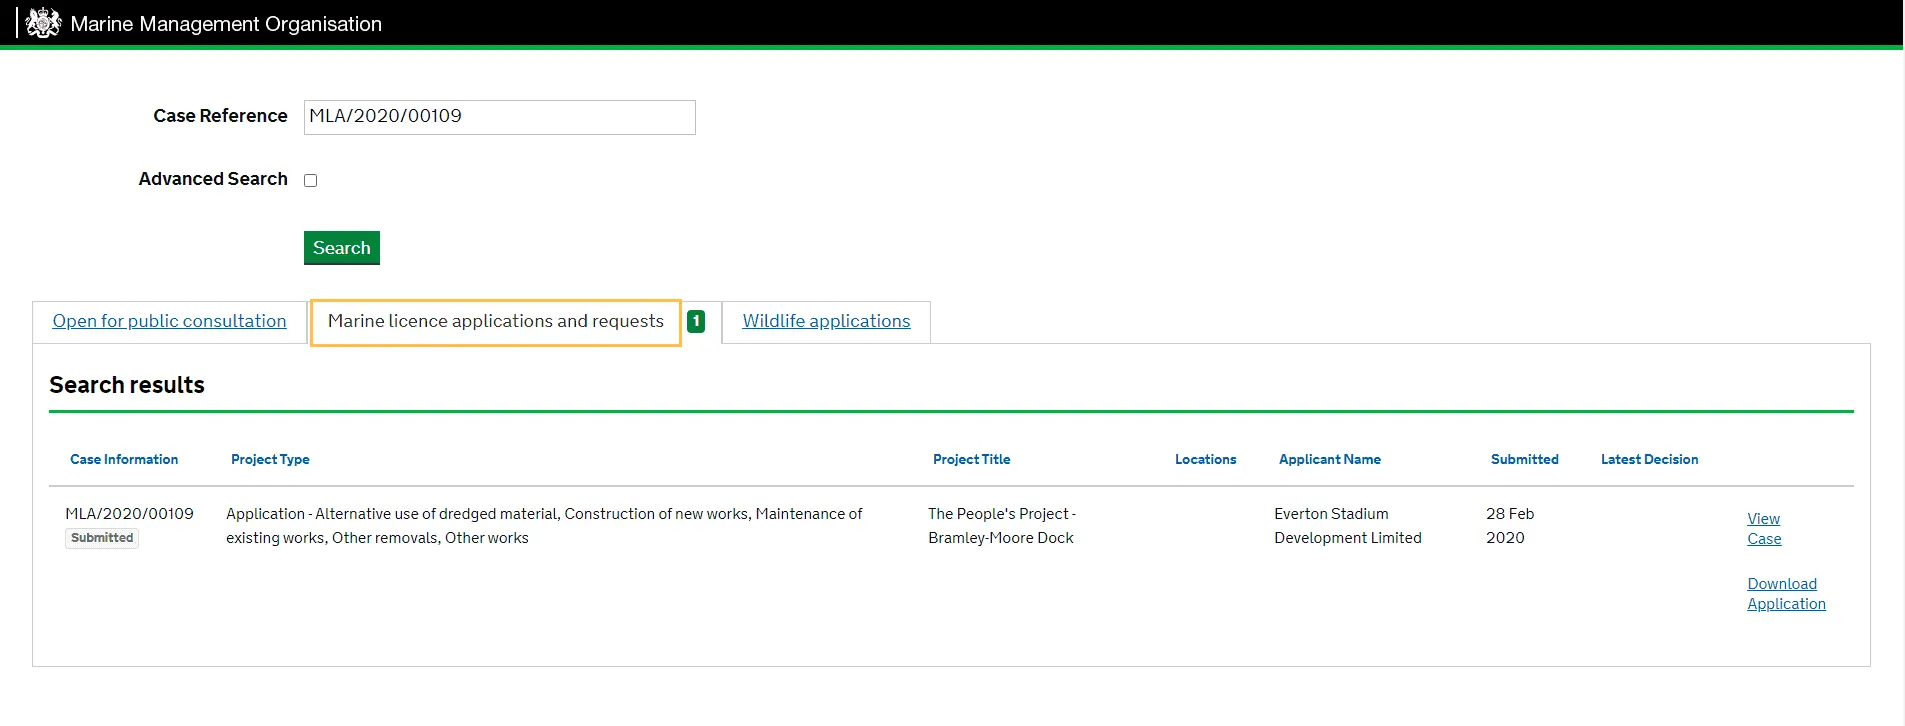The height and width of the screenshot is (726, 1905).
Task: Sort by Project Title column header
Action: (972, 459)
